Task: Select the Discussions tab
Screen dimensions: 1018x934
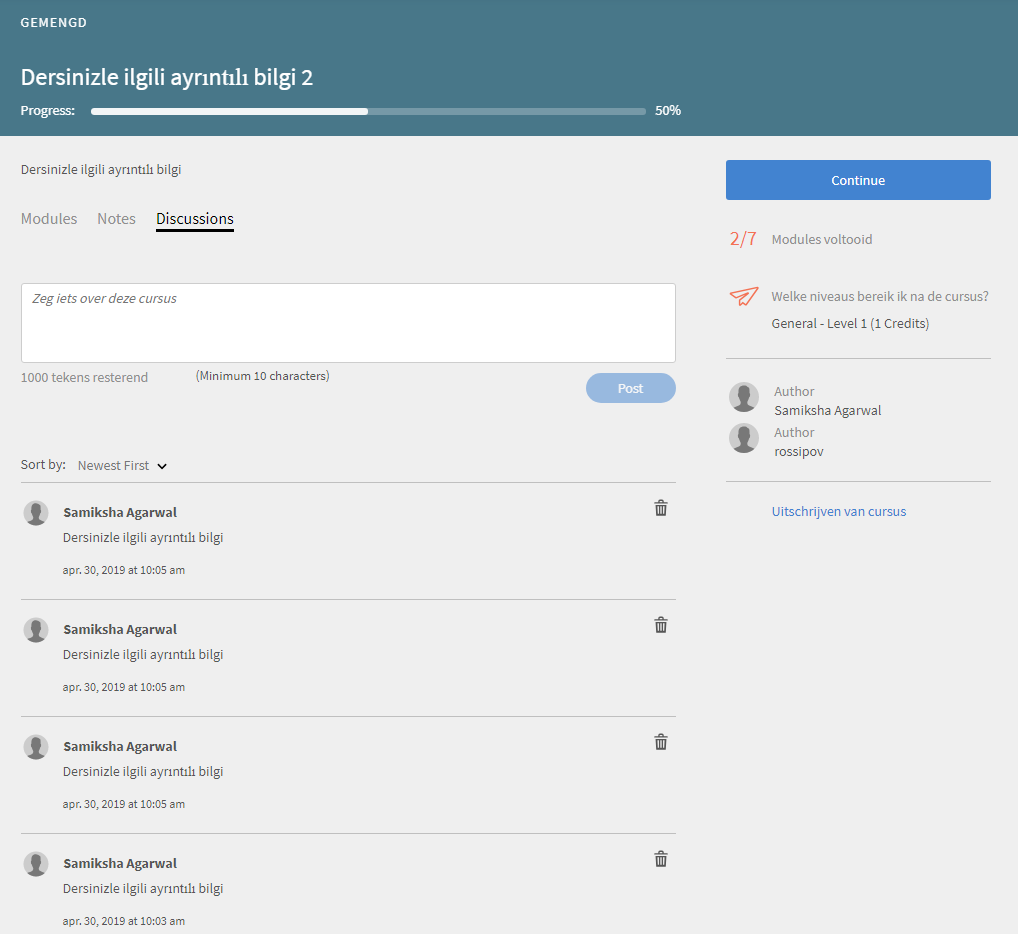Action: [x=195, y=219]
